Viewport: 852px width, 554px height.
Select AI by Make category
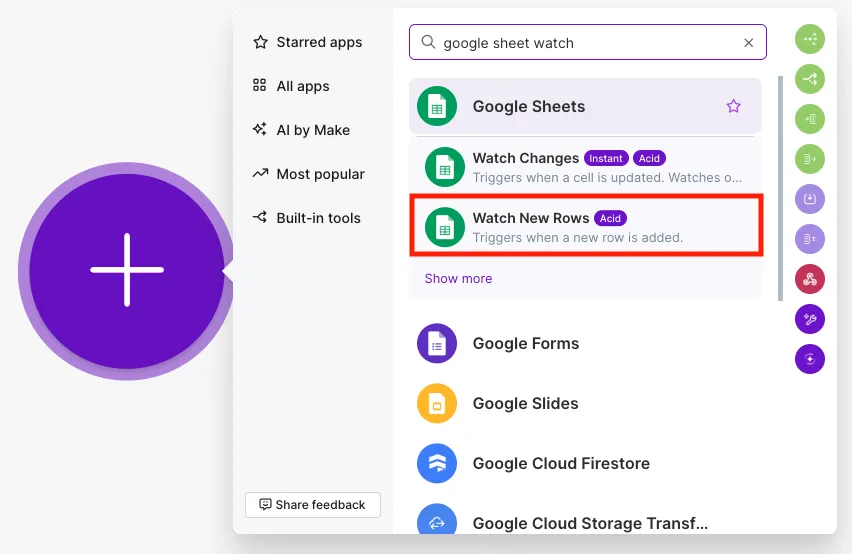[301, 130]
